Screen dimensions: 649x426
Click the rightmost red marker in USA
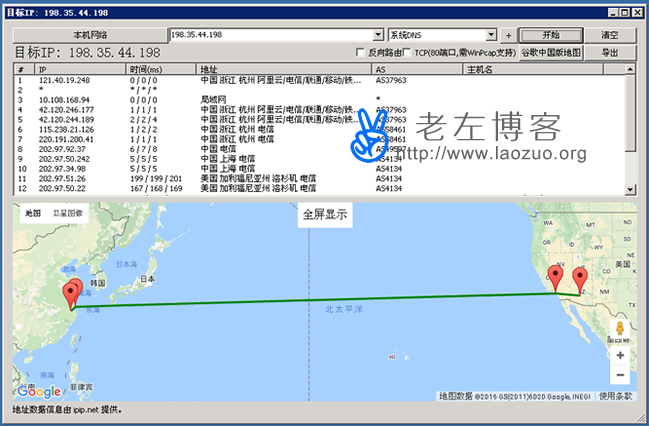coord(579,277)
